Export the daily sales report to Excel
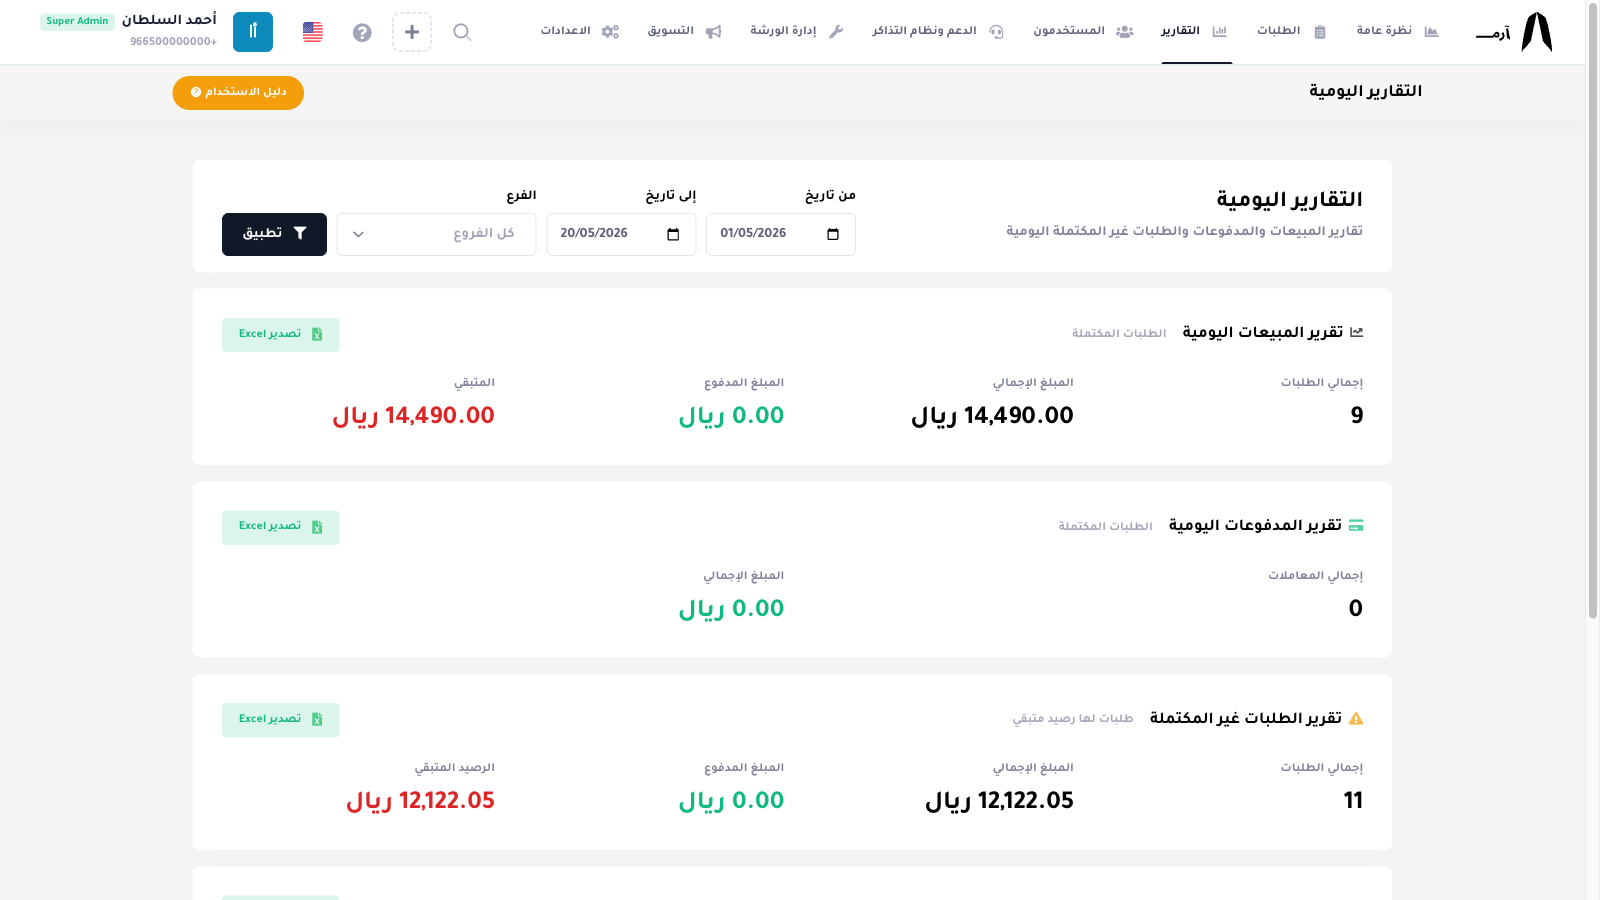This screenshot has width=1600, height=900. pos(281,334)
